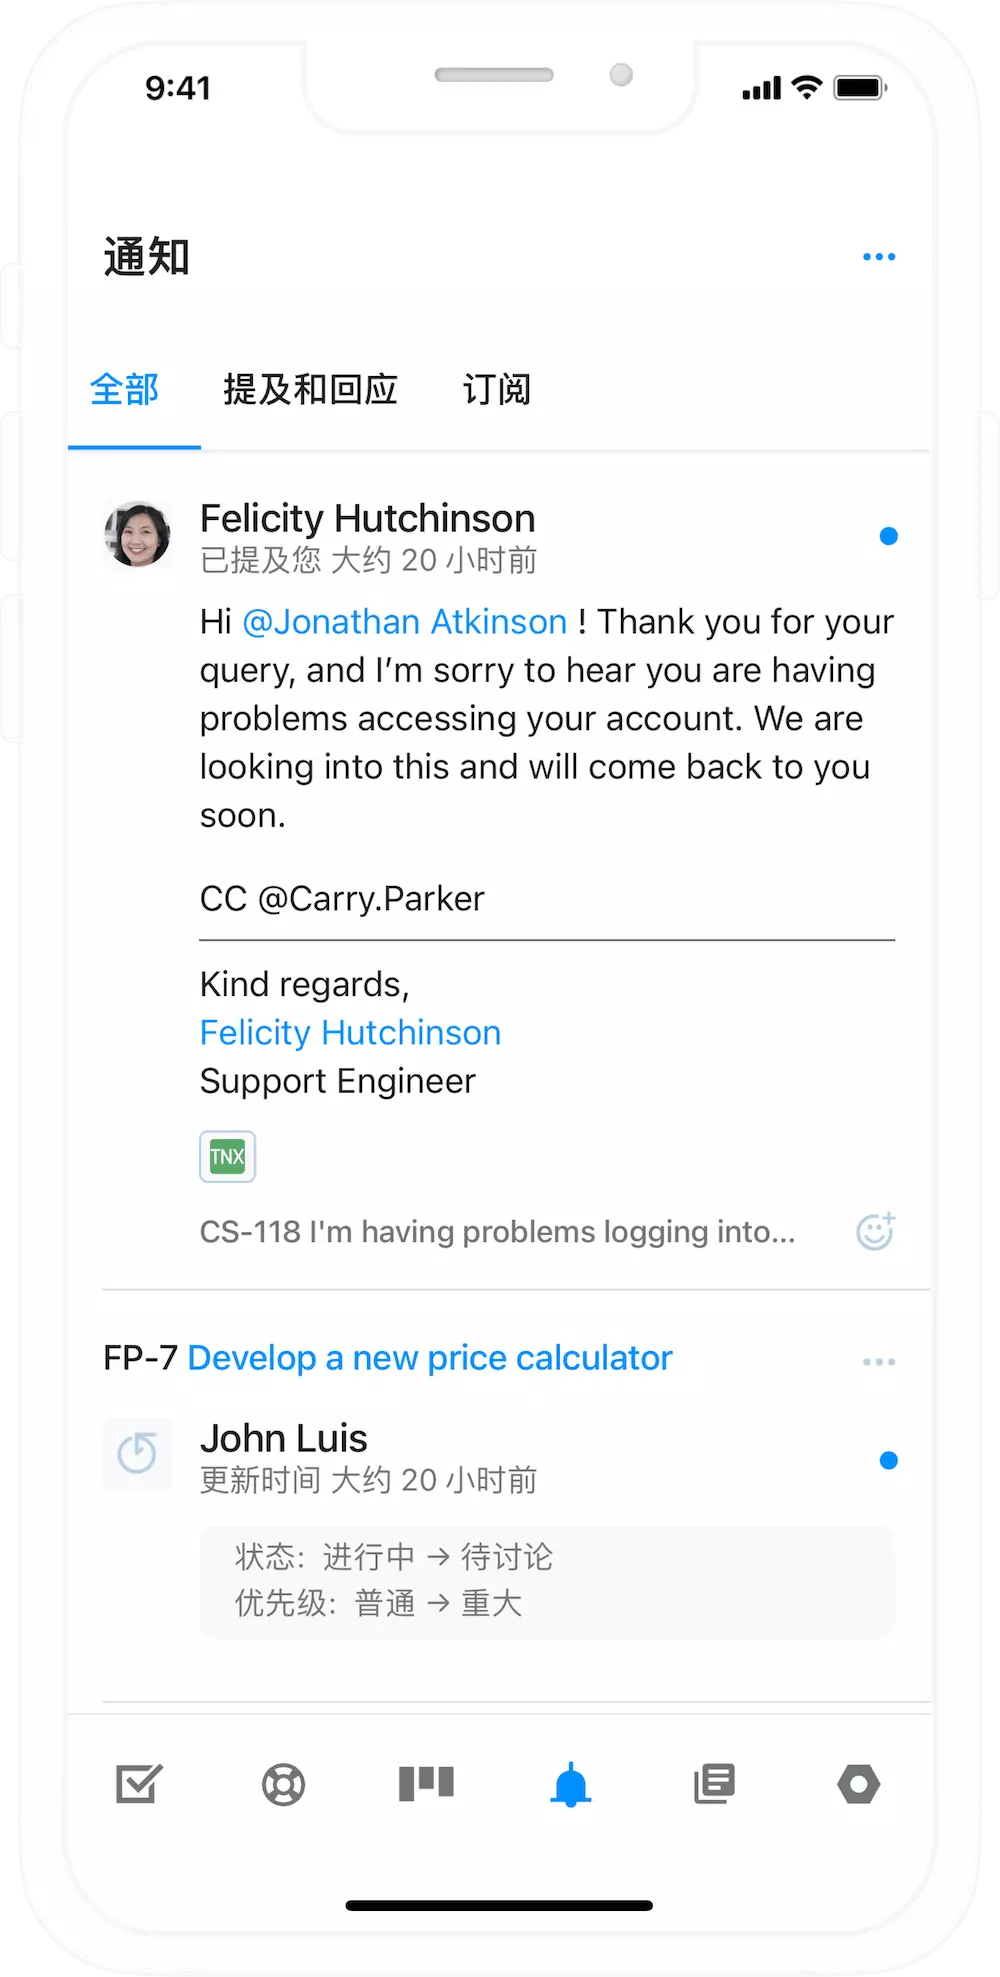Add a reaction with the smiley emoji icon
1000x1977 pixels.
[x=874, y=1231]
